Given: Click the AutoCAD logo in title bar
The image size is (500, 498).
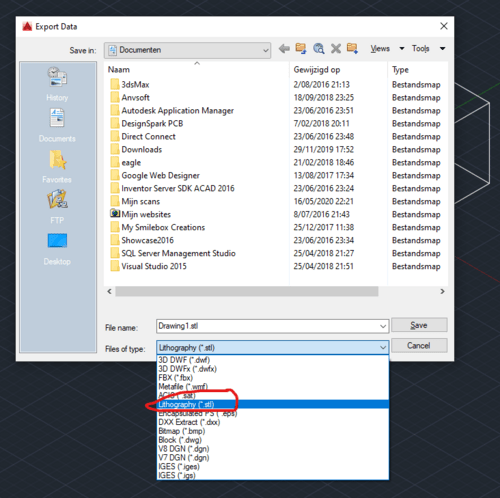Looking at the screenshot, I should click(x=27, y=26).
